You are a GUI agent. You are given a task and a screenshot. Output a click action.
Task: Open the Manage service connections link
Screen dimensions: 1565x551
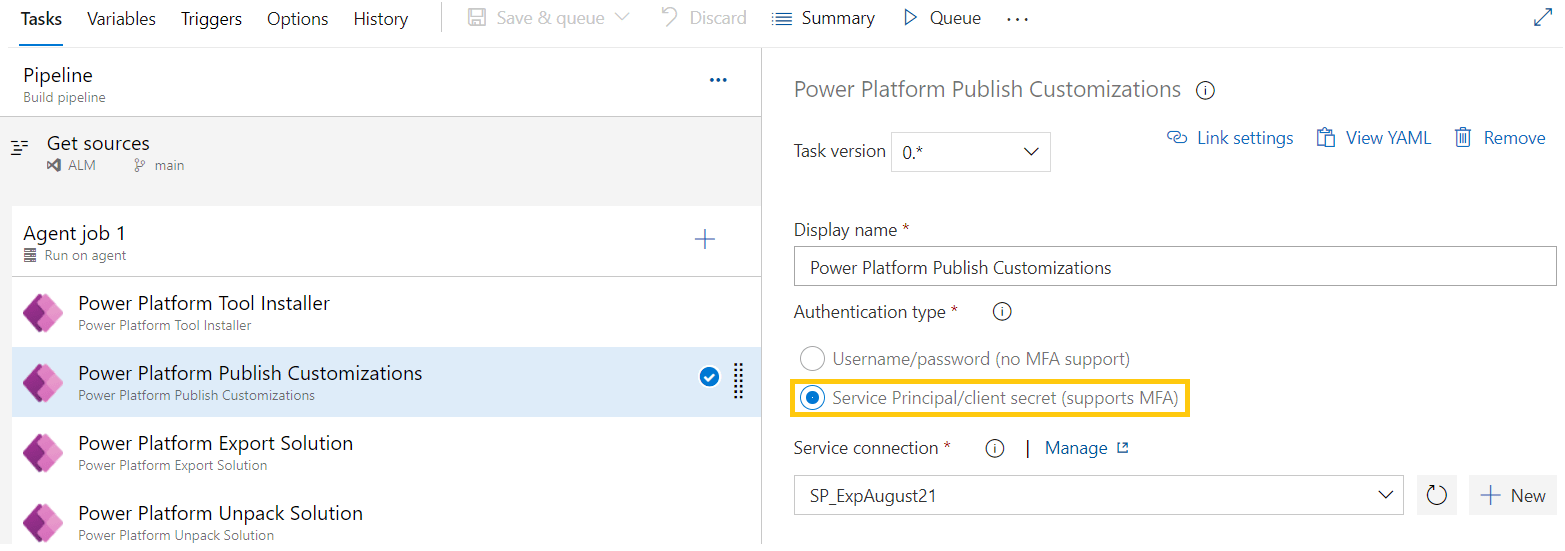(1086, 448)
